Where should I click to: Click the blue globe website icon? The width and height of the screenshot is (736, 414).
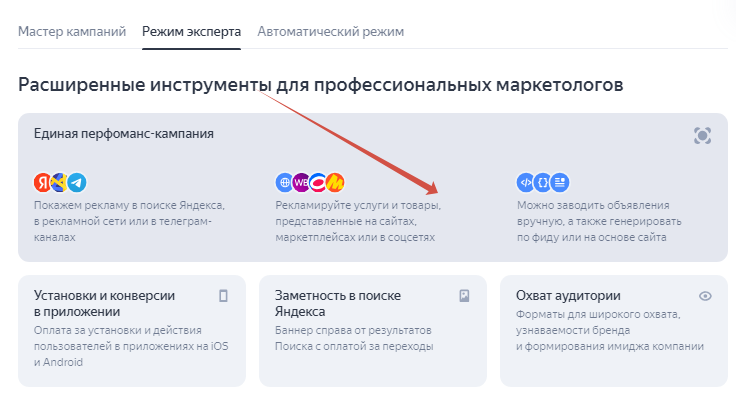coord(284,182)
